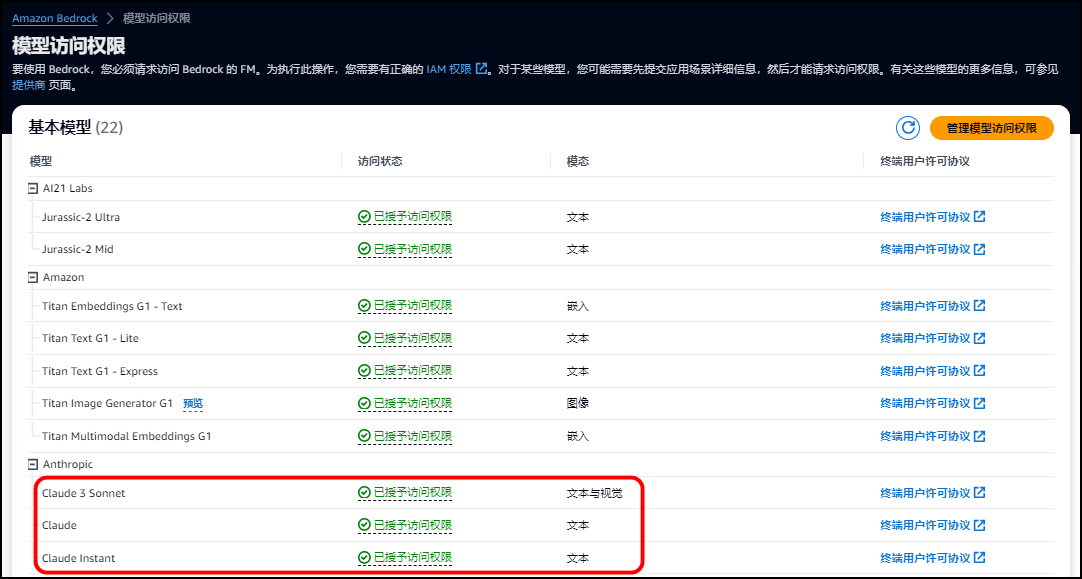The image size is (1082, 579).
Task: Open EULA link for Titan Image Generator G1
Action: tap(933, 403)
